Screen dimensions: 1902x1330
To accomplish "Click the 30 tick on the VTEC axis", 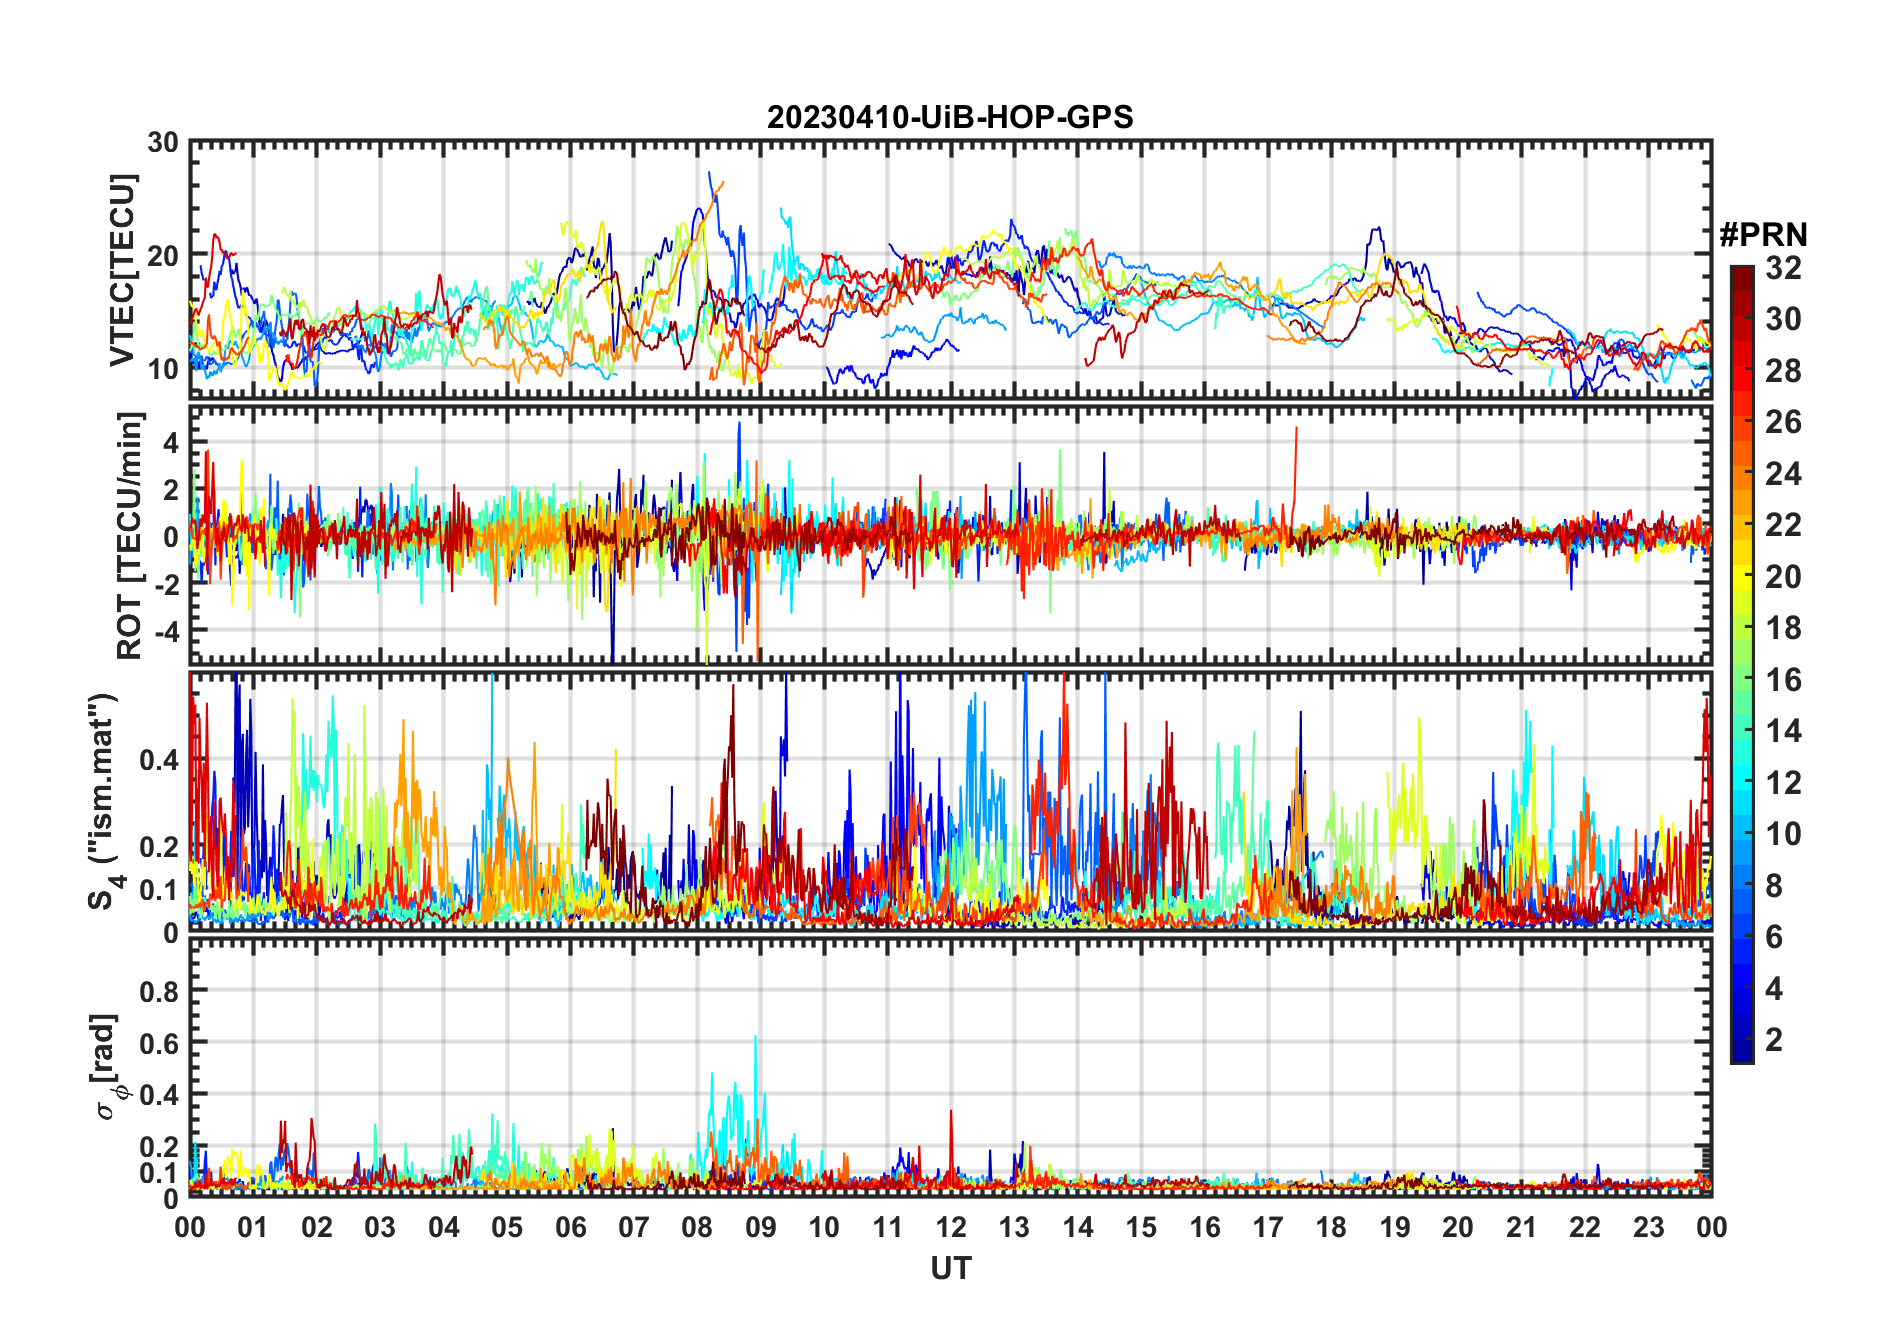I will [x=163, y=143].
